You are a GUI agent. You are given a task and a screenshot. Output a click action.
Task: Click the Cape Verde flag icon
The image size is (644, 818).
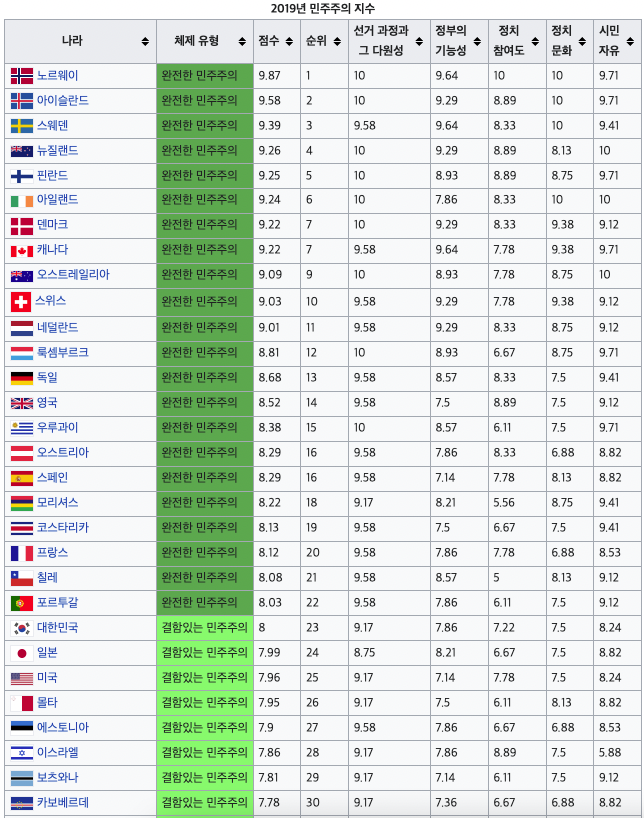pyautogui.click(x=21, y=803)
